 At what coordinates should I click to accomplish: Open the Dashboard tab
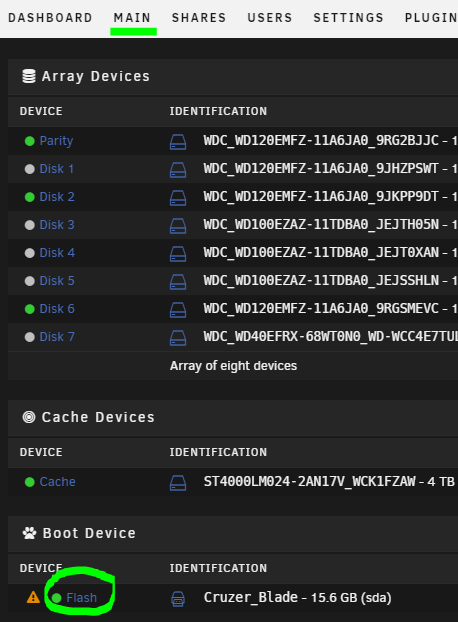click(x=50, y=18)
